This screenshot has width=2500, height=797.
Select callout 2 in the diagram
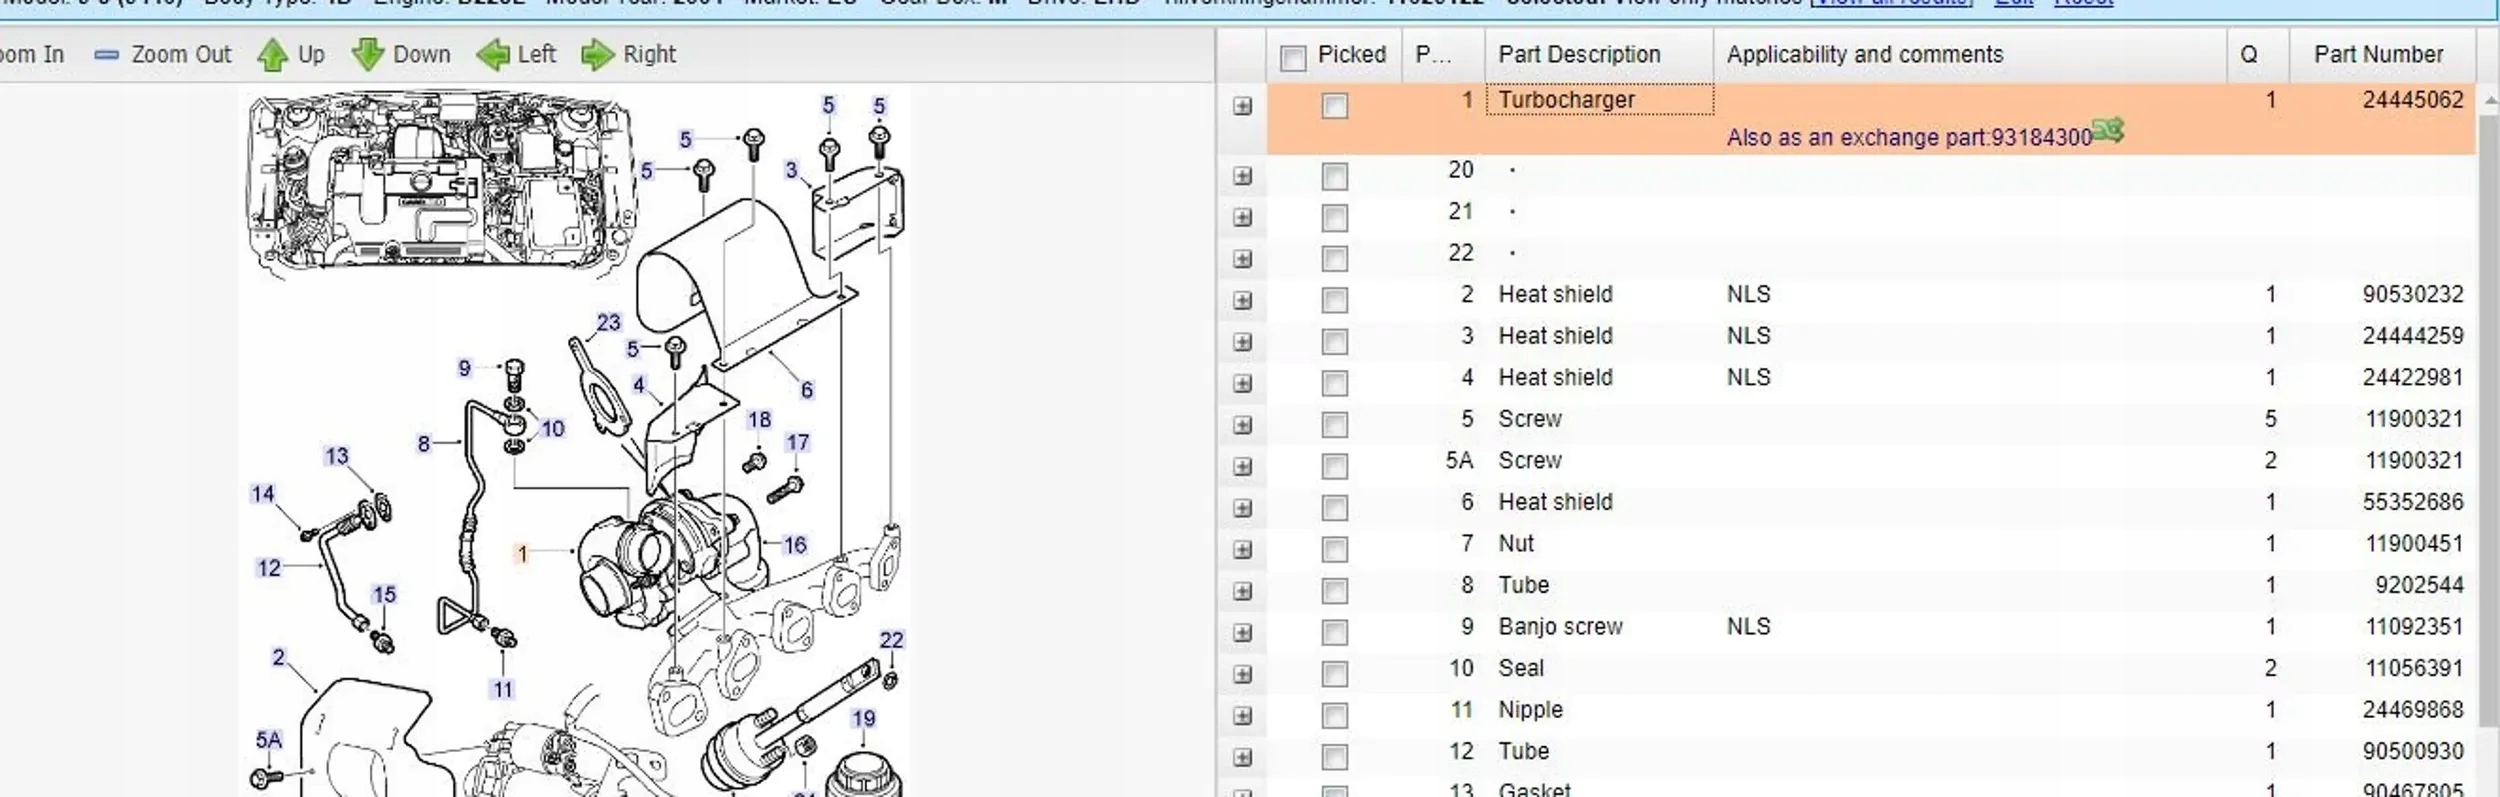(278, 657)
